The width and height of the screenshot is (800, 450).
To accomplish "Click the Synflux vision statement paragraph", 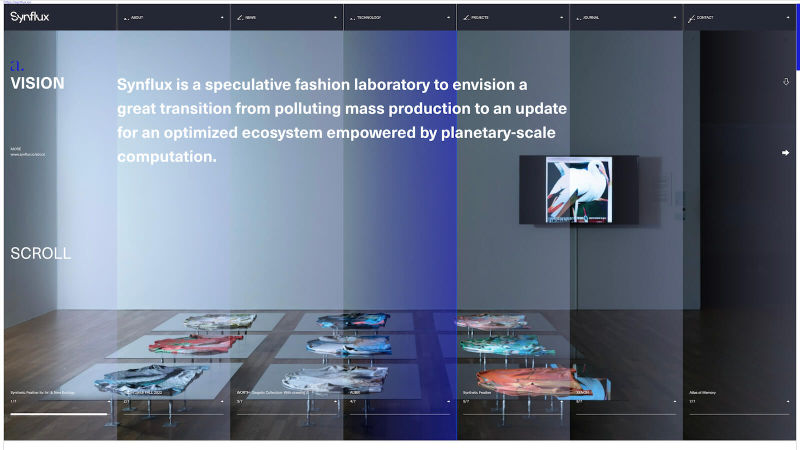I will click(x=342, y=120).
